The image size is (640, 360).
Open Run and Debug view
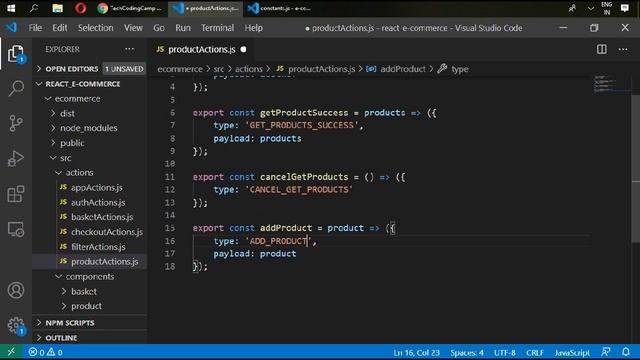point(16,158)
